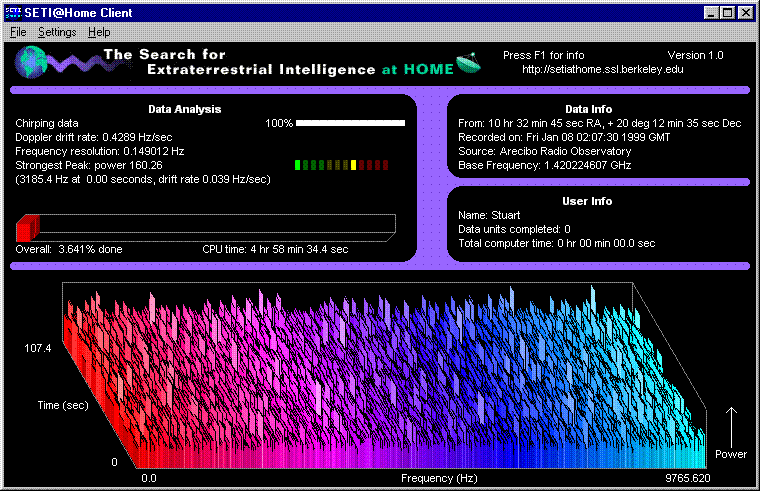This screenshot has width=760, height=491.
Task: Click the Earth globe logo icon
Action: [x=31, y=62]
